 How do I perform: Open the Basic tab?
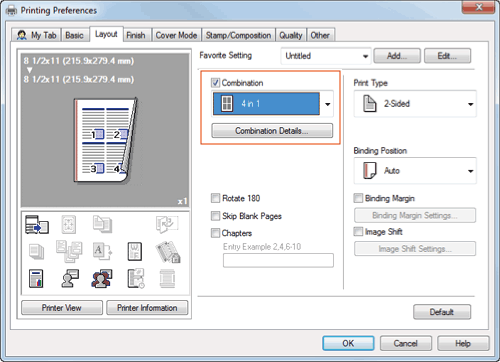(x=74, y=35)
